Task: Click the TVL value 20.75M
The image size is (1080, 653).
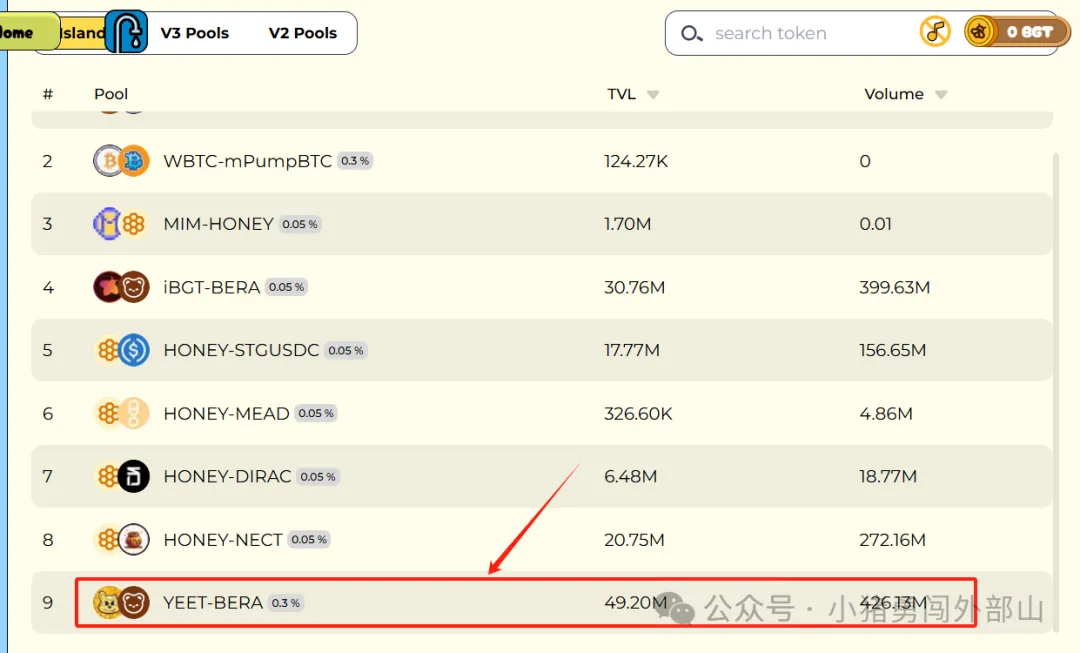Action: [634, 539]
